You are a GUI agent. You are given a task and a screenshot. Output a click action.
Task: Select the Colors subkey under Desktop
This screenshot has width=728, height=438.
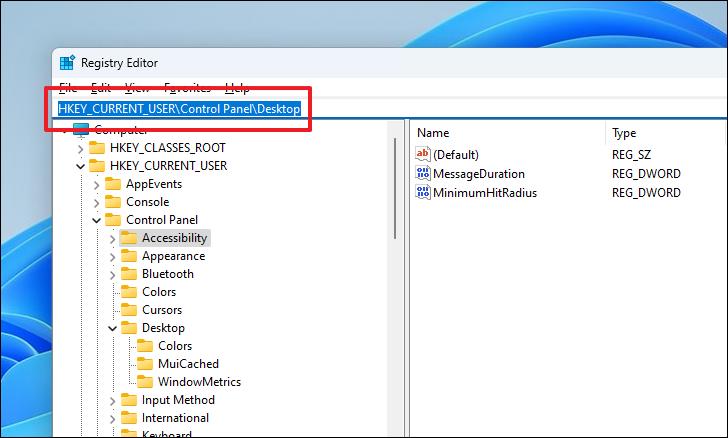click(x=175, y=346)
